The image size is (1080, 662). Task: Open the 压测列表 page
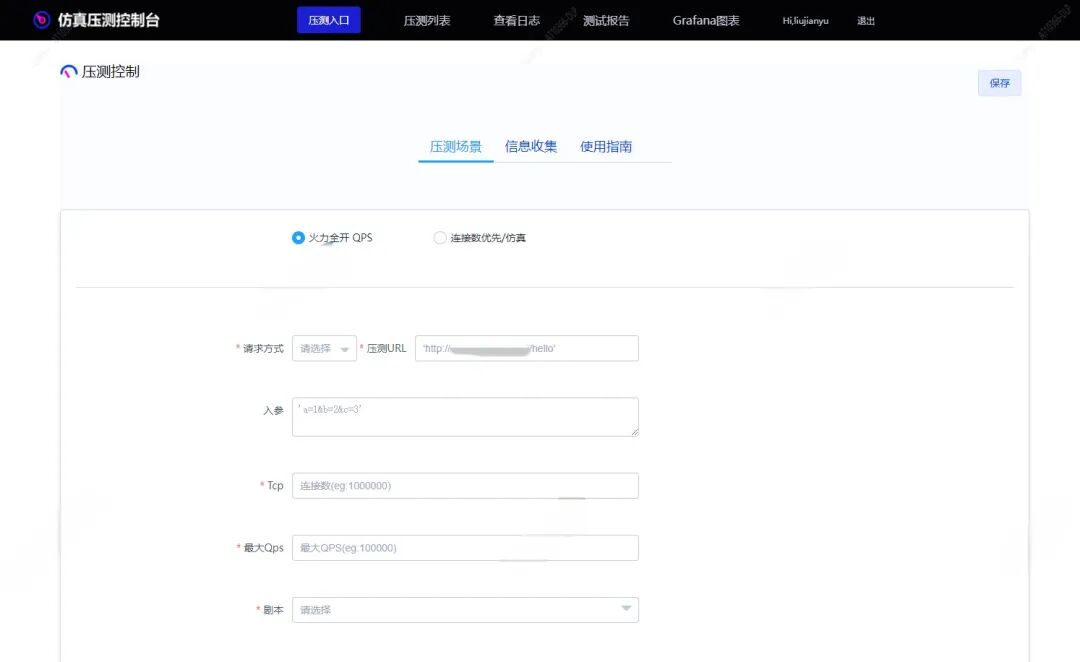point(425,19)
